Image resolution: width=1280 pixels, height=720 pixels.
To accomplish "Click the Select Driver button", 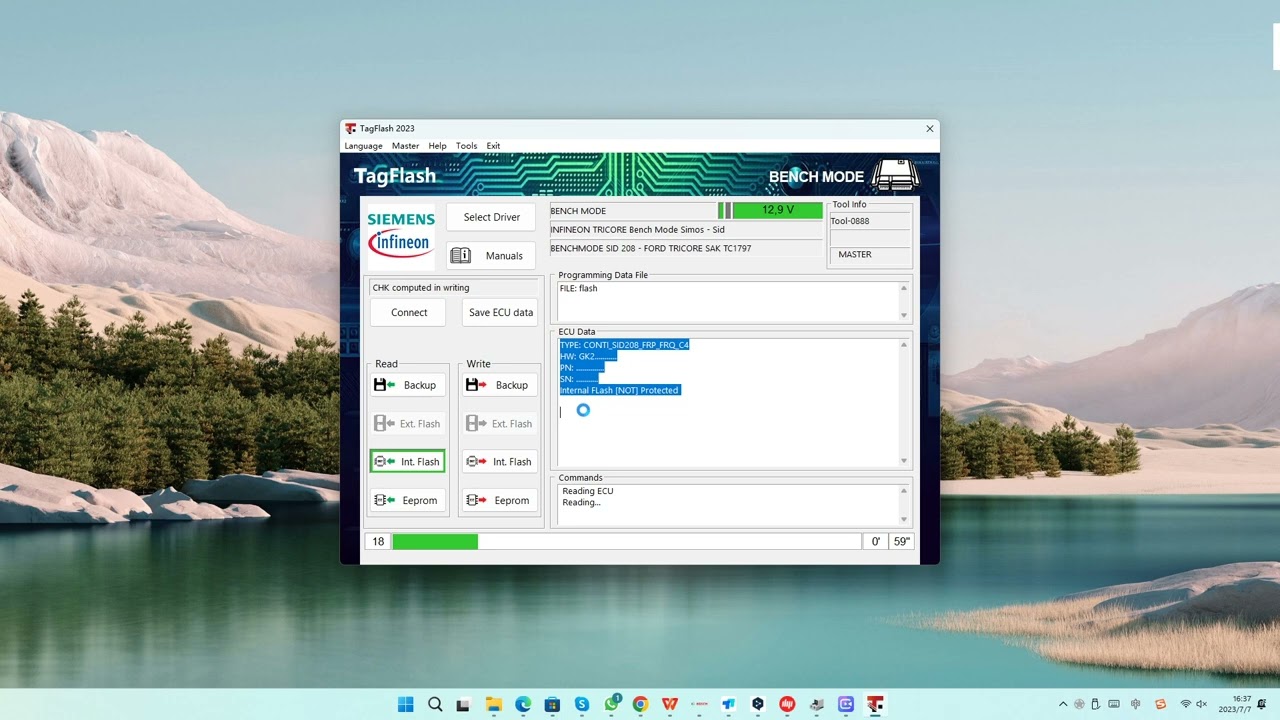I will click(491, 217).
